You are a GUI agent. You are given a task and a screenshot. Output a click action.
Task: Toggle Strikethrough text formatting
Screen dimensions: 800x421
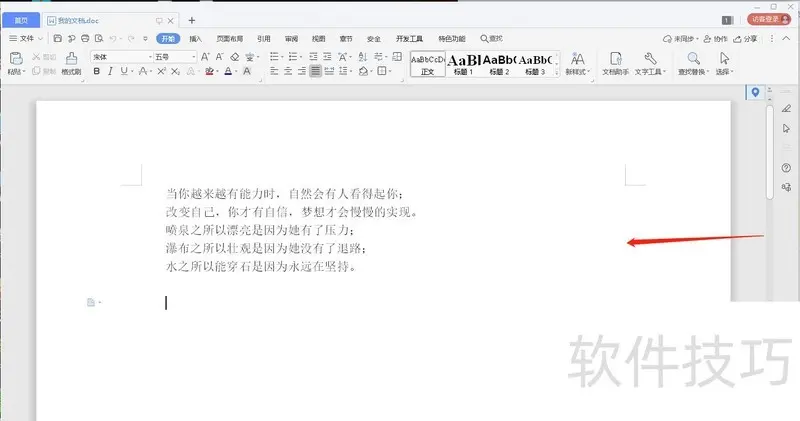pos(143,71)
